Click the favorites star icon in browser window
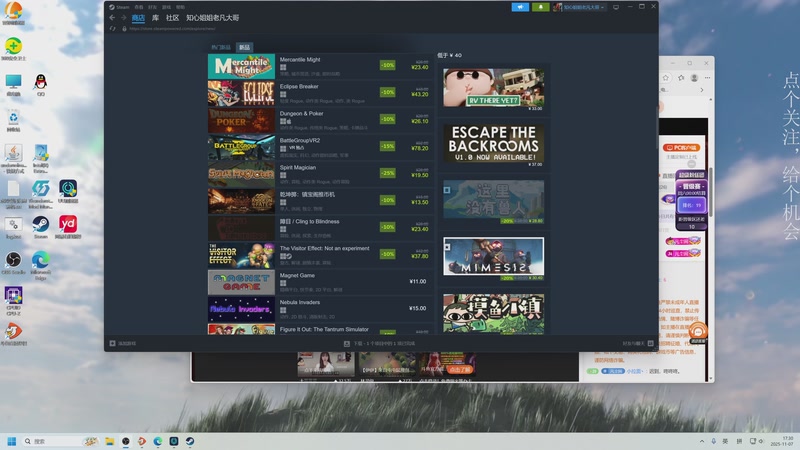 point(666,78)
